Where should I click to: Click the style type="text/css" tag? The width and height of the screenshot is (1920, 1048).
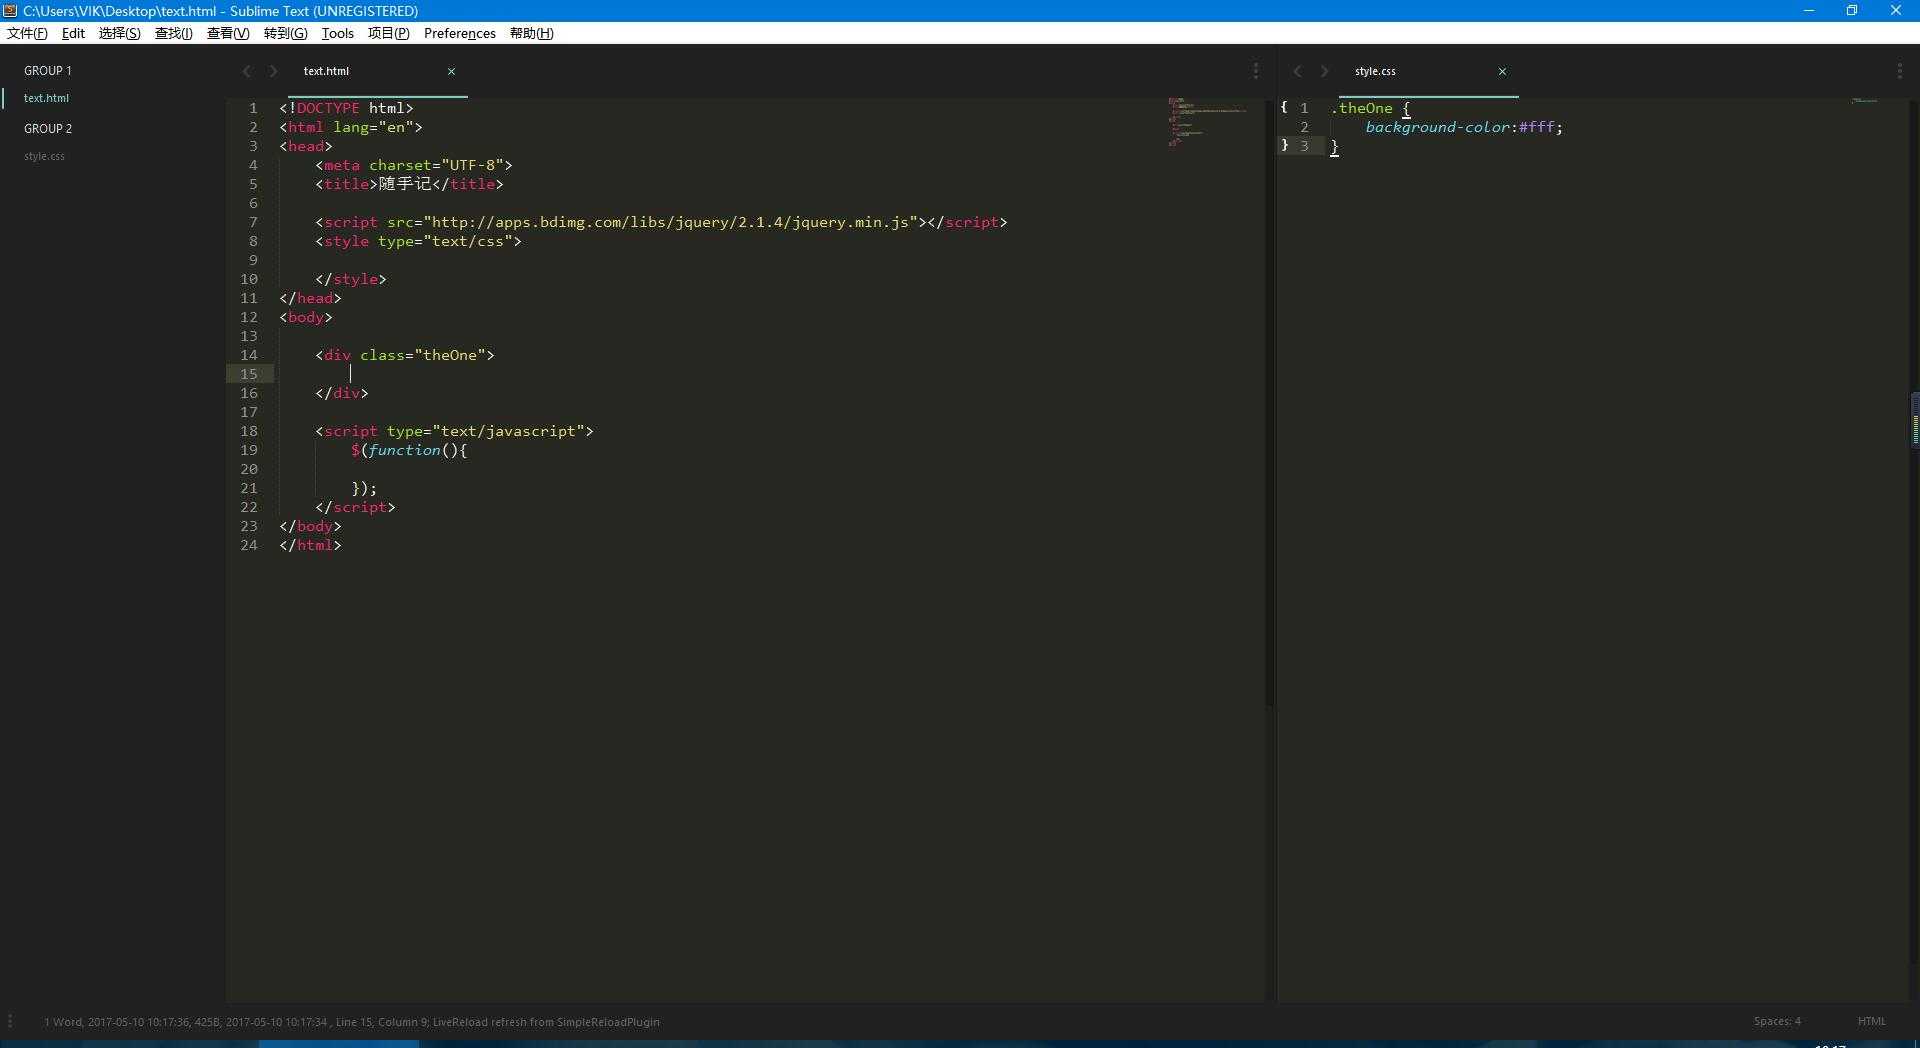(418, 241)
